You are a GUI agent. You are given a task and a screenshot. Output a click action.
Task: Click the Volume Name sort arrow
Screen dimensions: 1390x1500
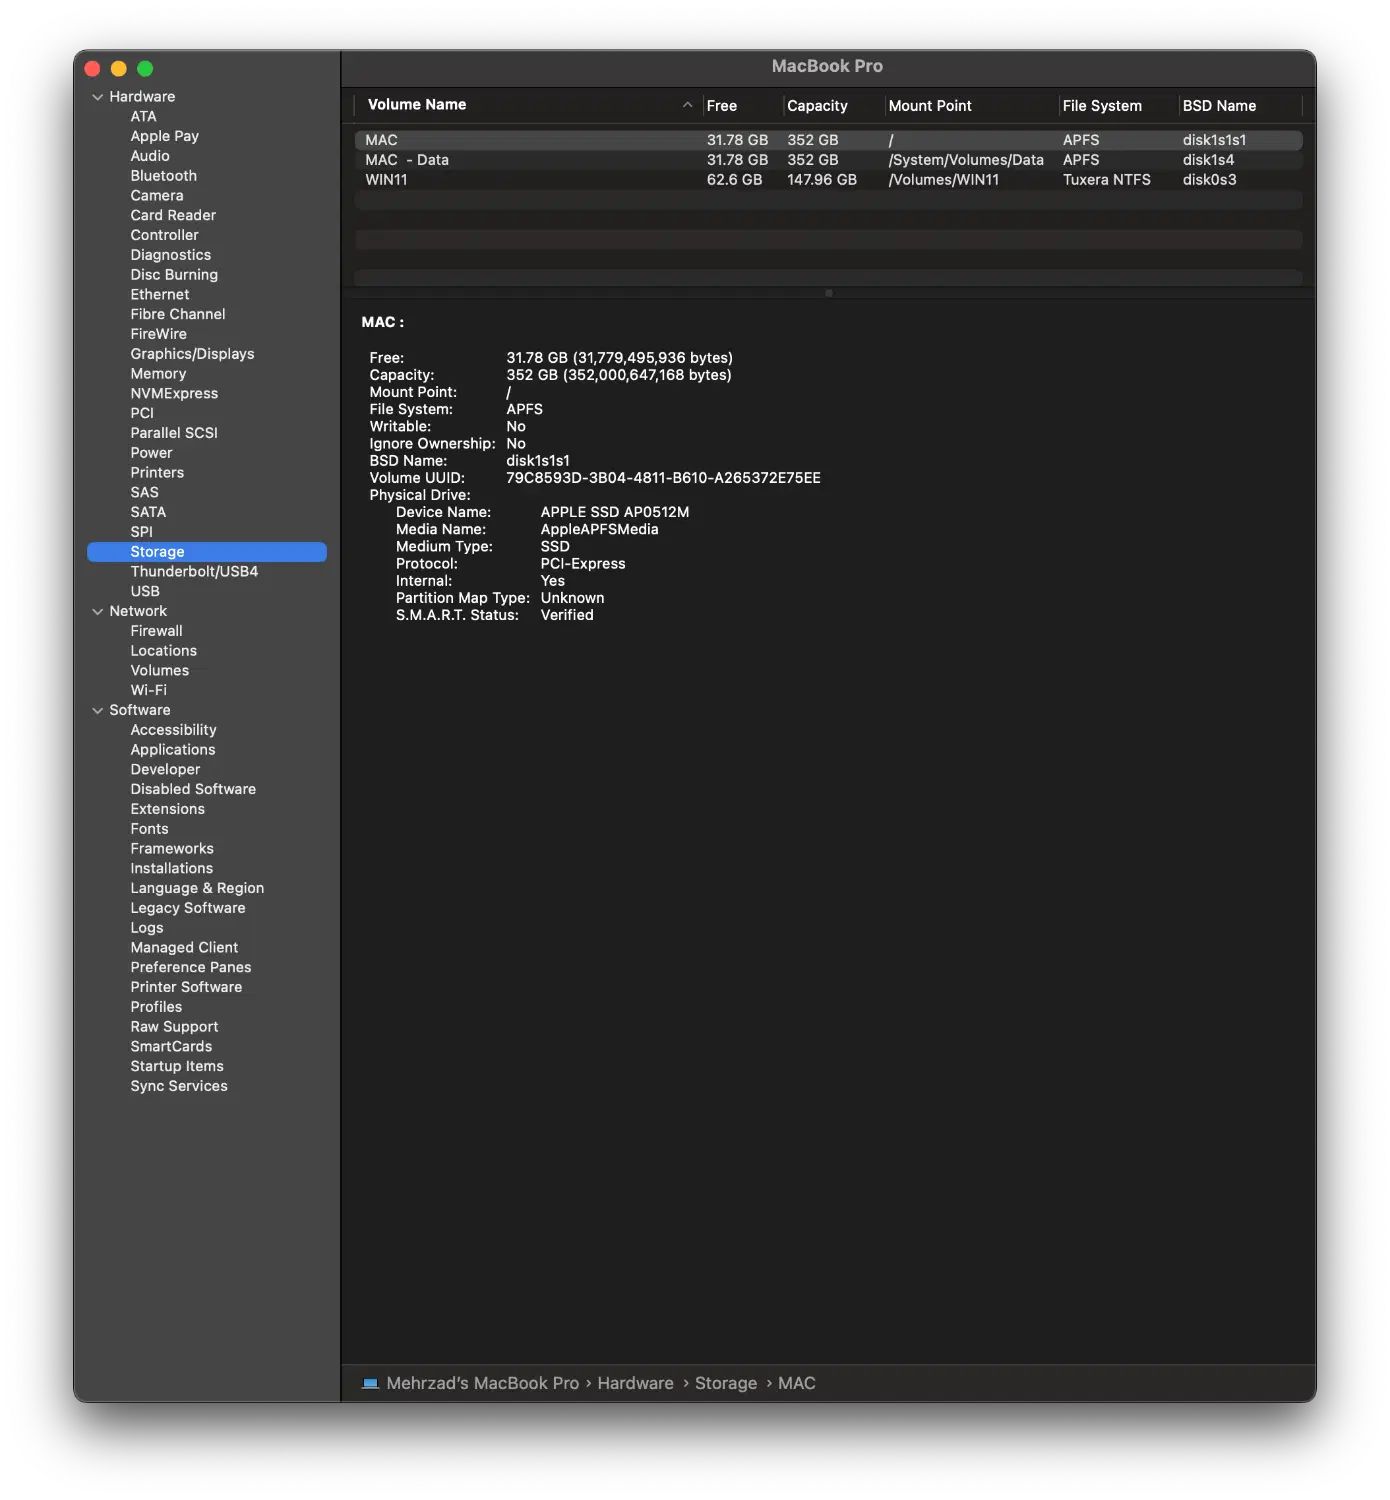[x=687, y=105]
